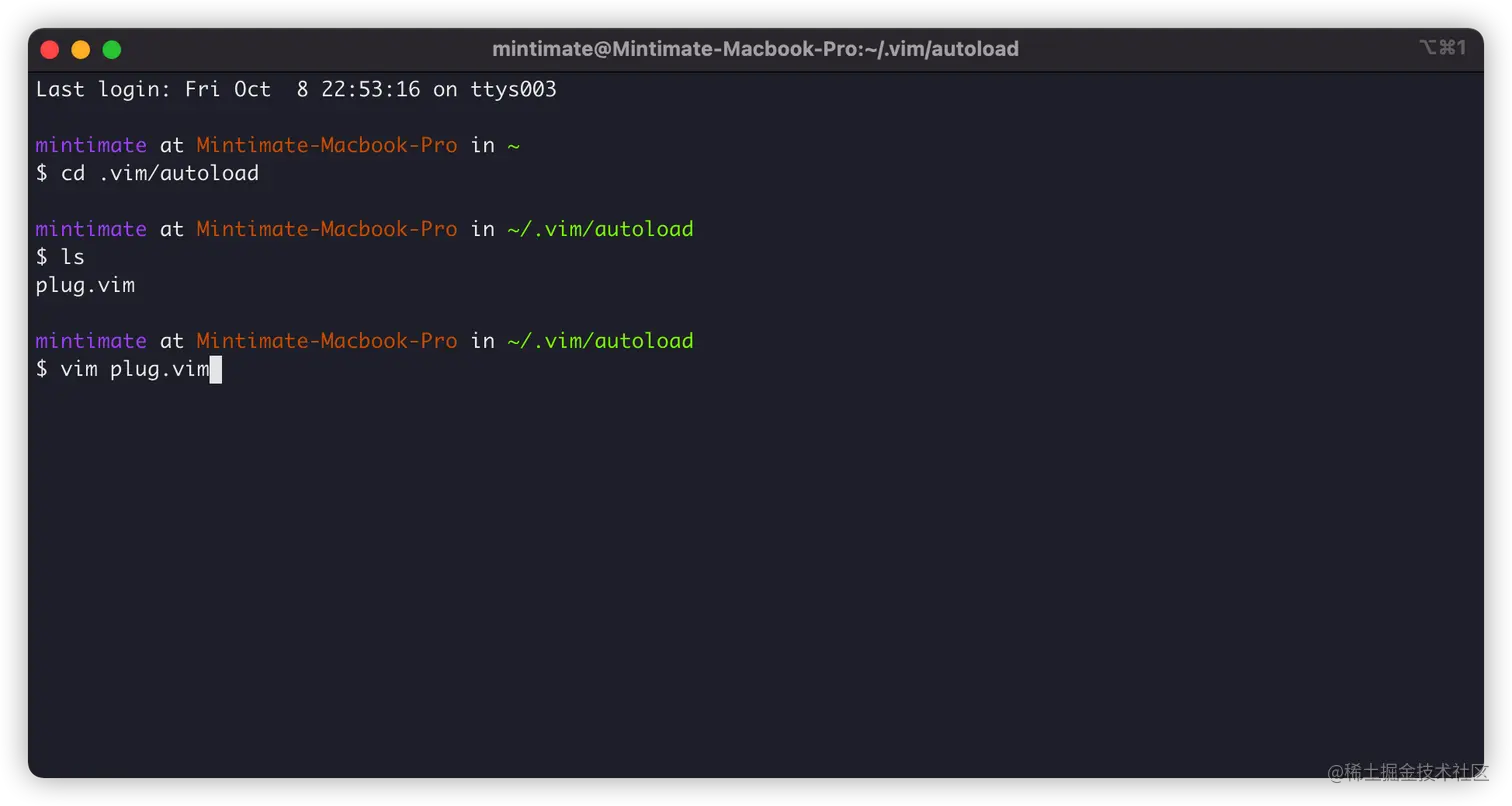Close the terminal window with red button
Viewport: 1512px width, 806px height.
tap(50, 49)
